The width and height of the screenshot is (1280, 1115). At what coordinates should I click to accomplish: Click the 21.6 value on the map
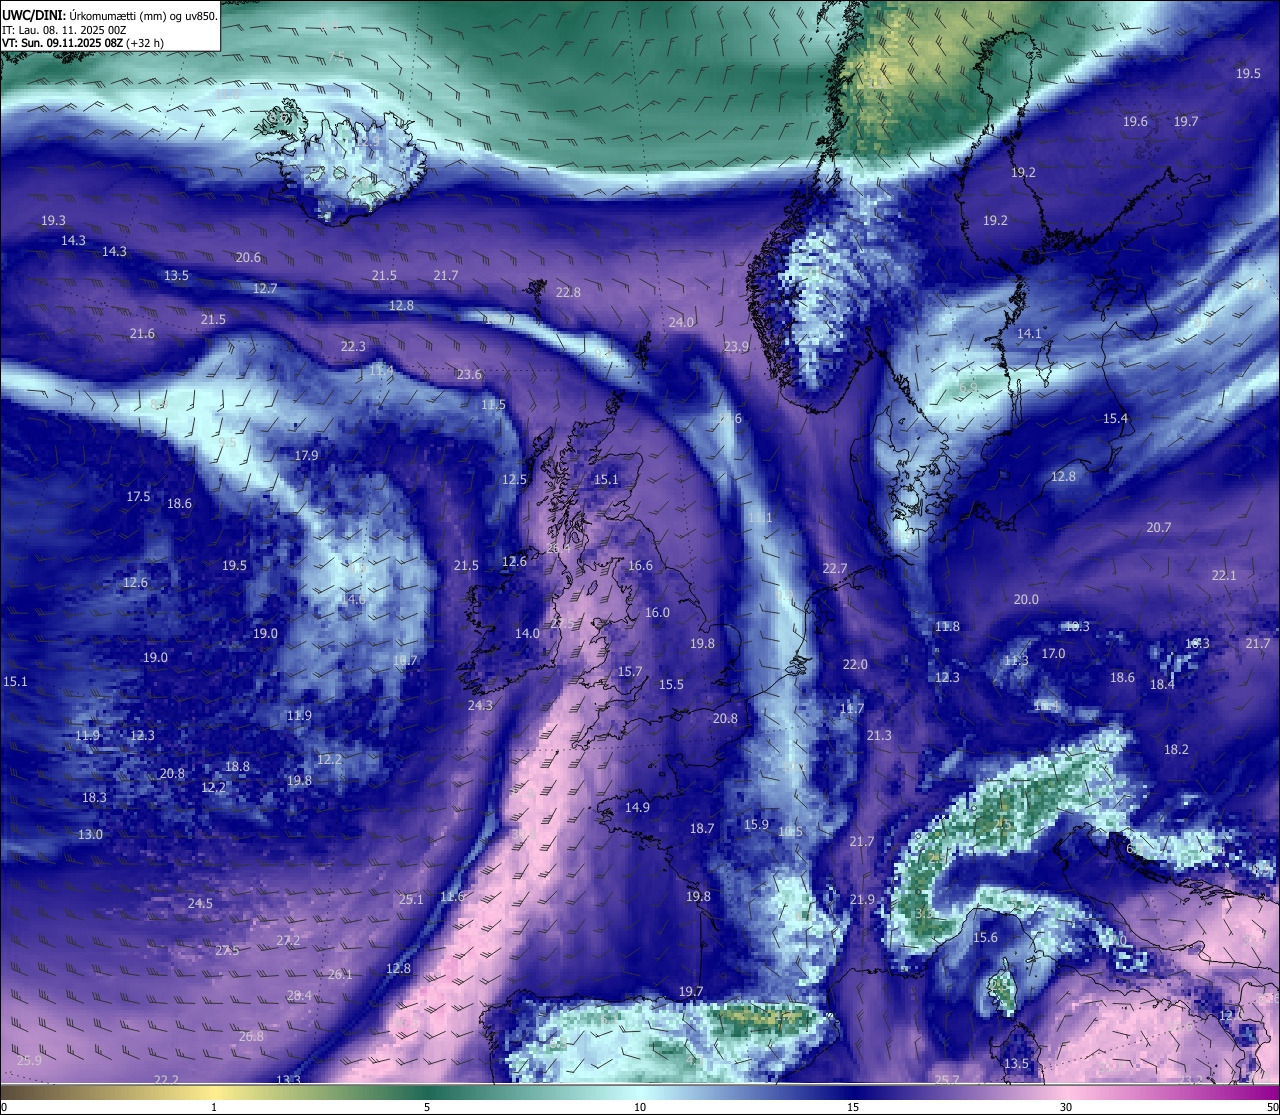142,334
